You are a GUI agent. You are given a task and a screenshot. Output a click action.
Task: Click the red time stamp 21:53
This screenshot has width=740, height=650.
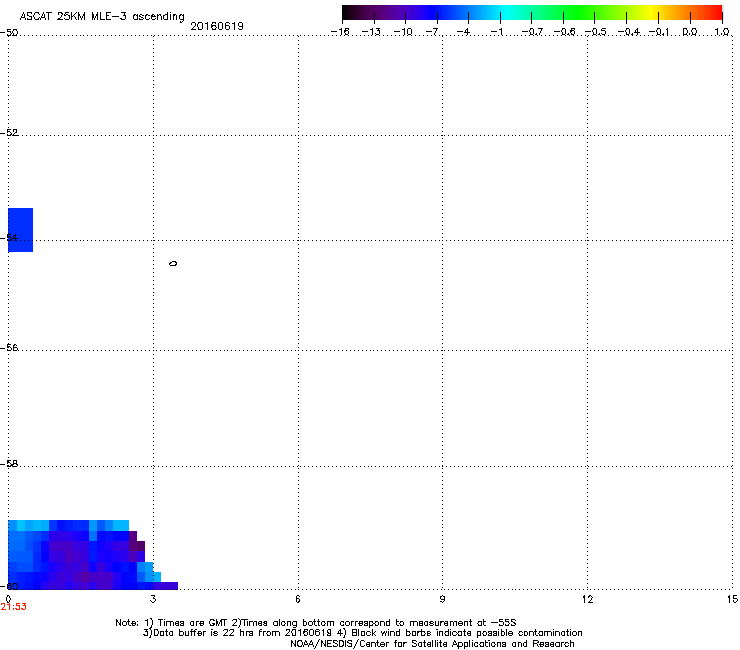[x=14, y=607]
